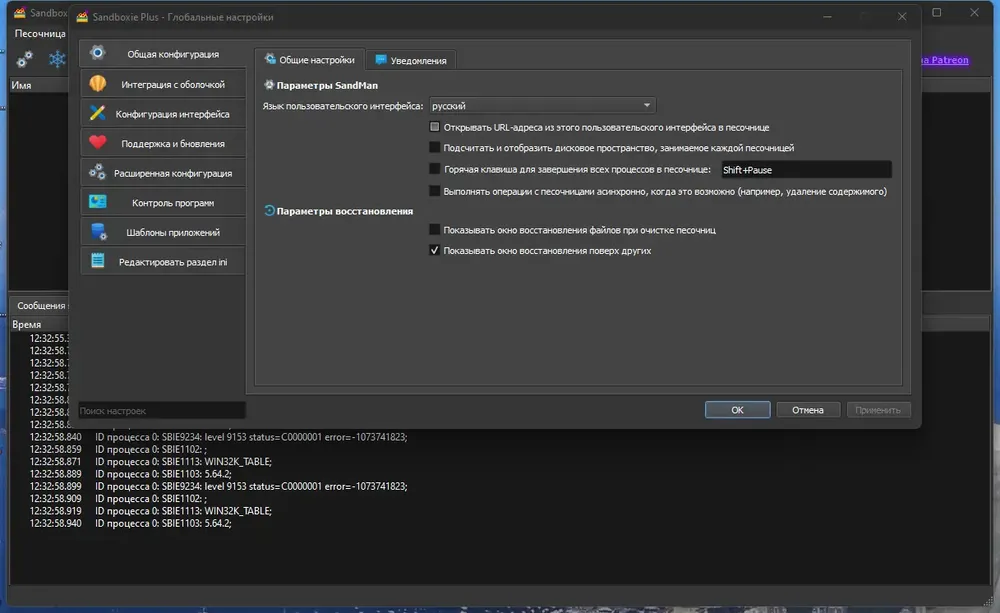This screenshot has width=1000, height=613.
Task: Open the Расширенная конфигурация page
Action: [163, 173]
